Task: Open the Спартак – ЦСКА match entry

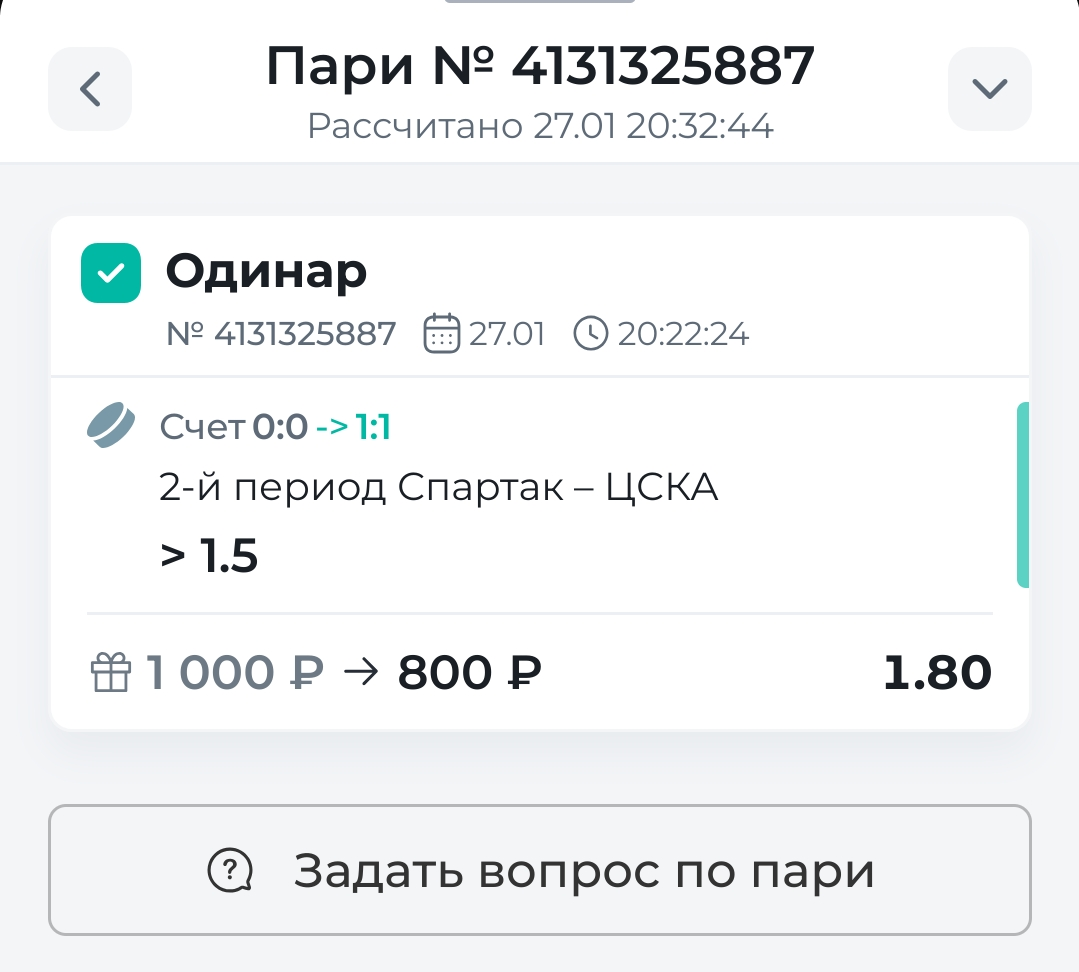Action: [438, 486]
